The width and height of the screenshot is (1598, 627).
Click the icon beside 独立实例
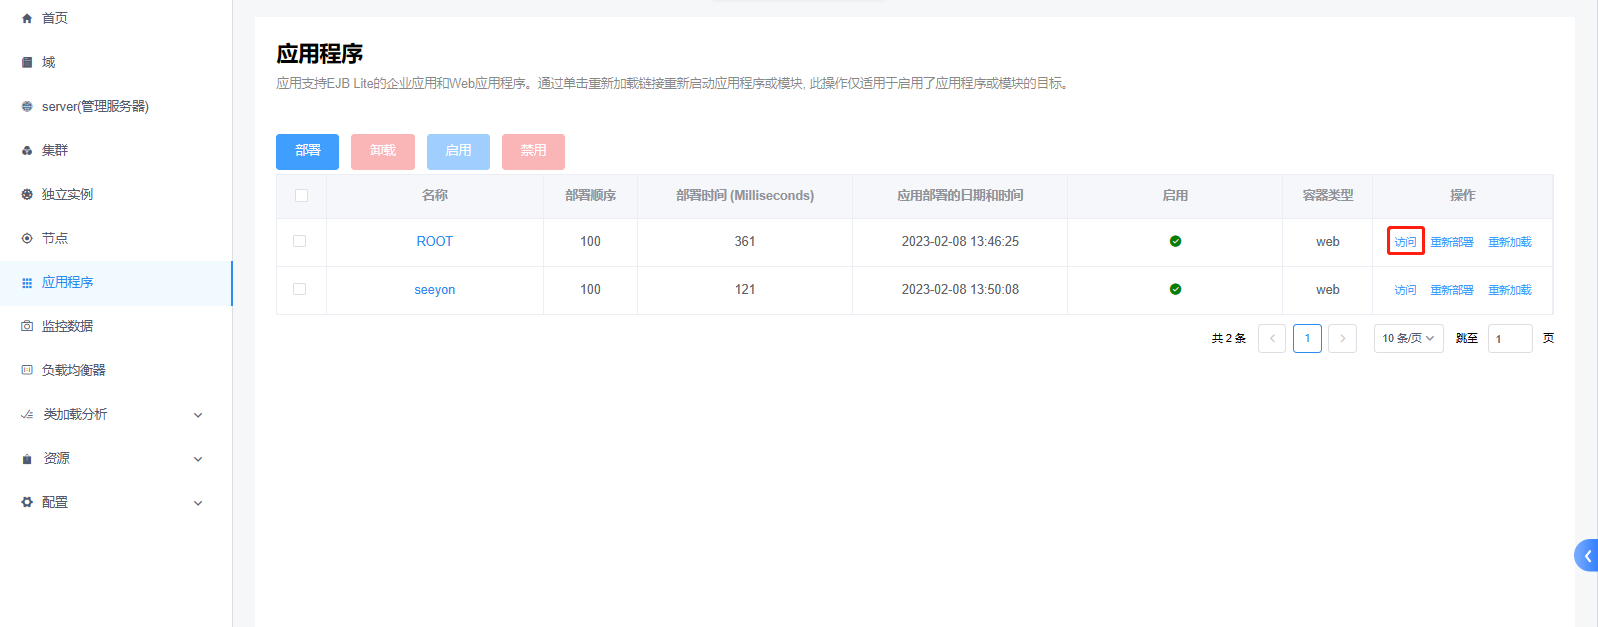[x=27, y=194]
